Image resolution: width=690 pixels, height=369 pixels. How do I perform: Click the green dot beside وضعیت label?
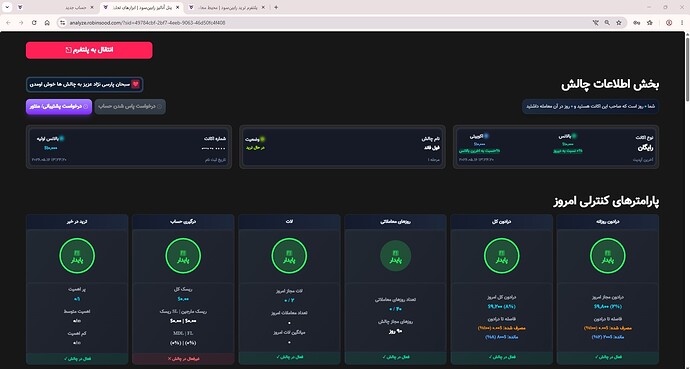[262, 139]
